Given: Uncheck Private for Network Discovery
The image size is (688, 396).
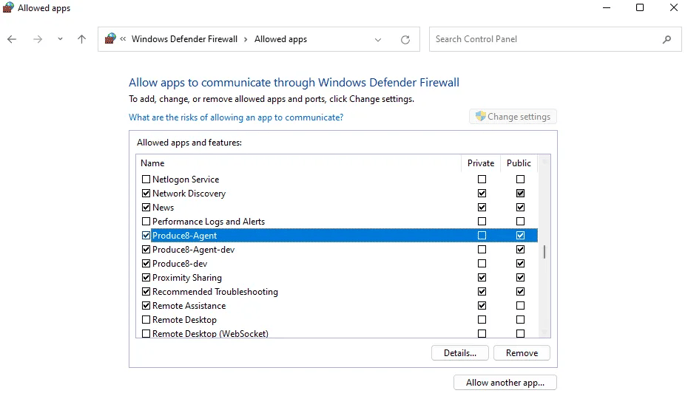Looking at the screenshot, I should tap(482, 193).
